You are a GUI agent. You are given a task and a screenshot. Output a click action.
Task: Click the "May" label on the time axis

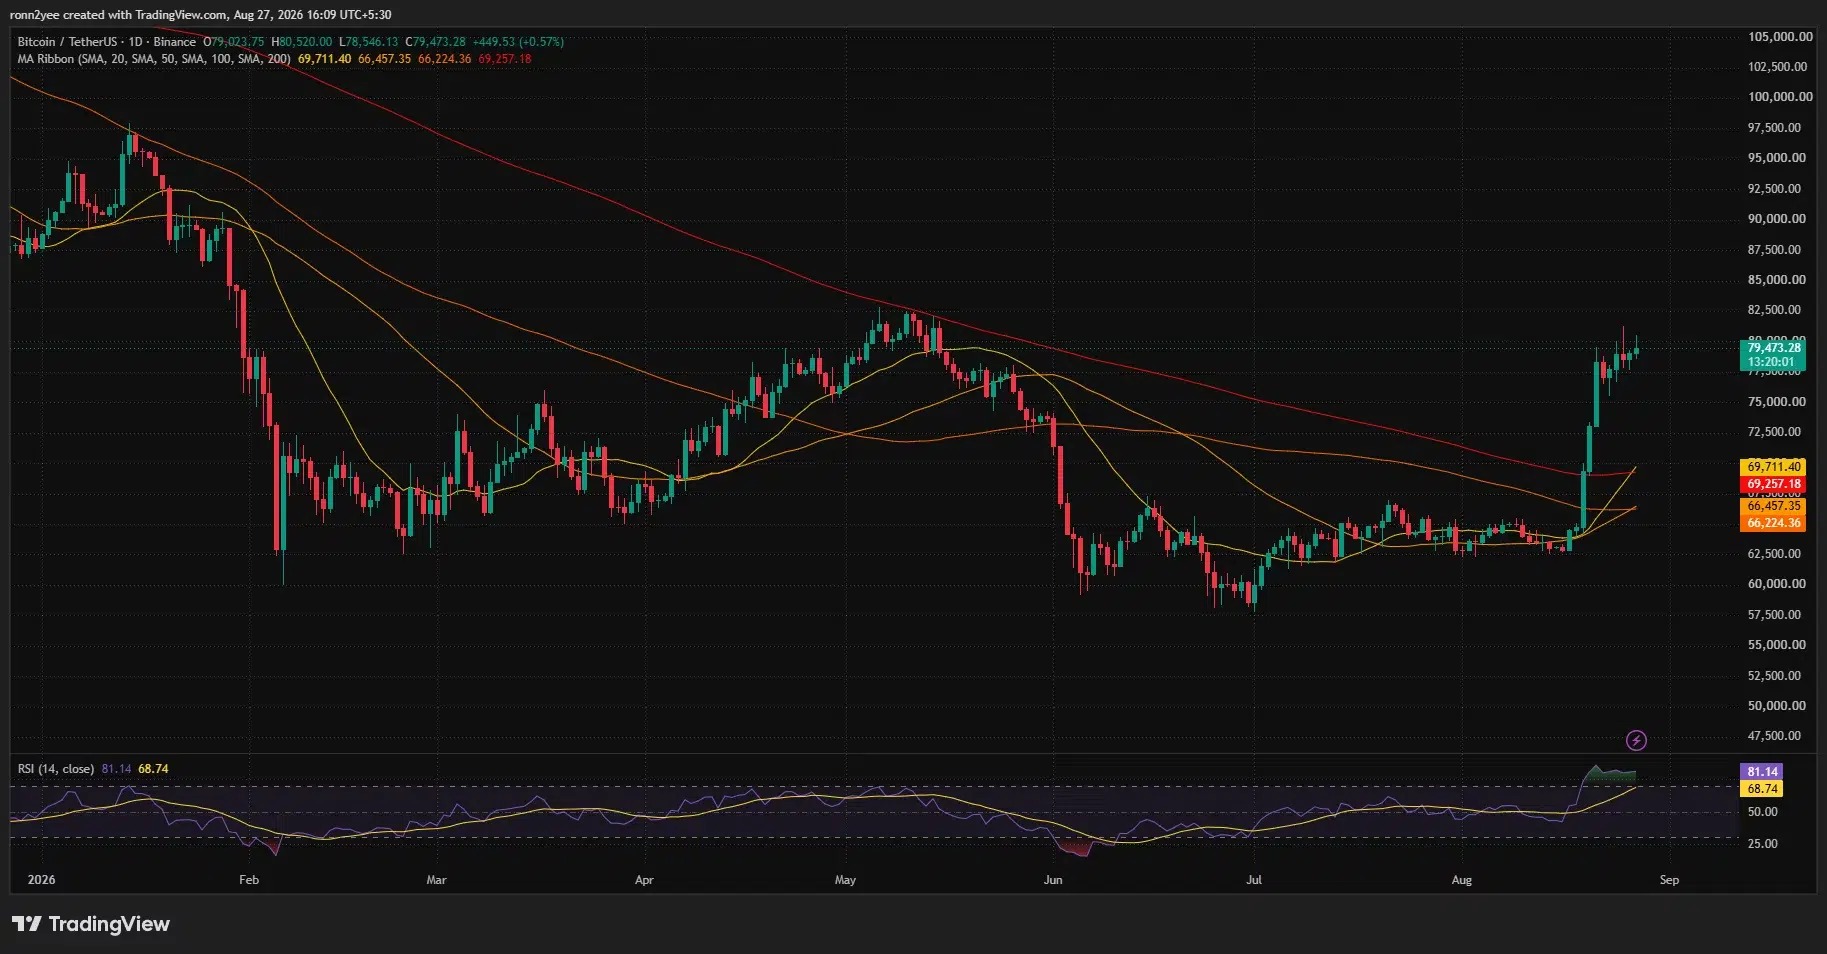tap(845, 880)
